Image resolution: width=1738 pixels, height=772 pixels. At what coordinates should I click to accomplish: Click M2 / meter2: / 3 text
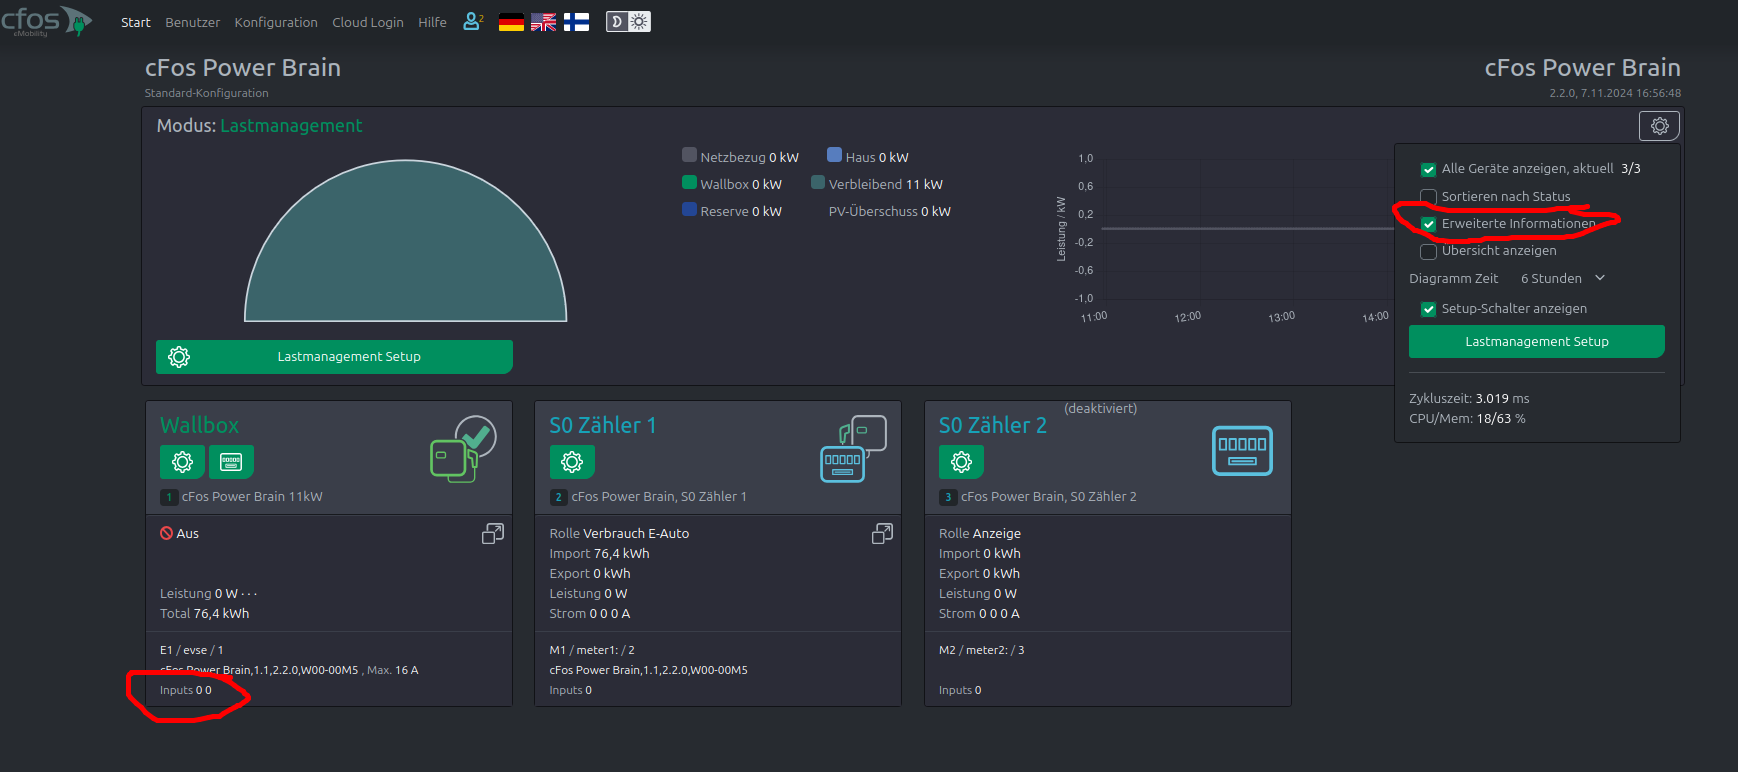[x=981, y=650]
